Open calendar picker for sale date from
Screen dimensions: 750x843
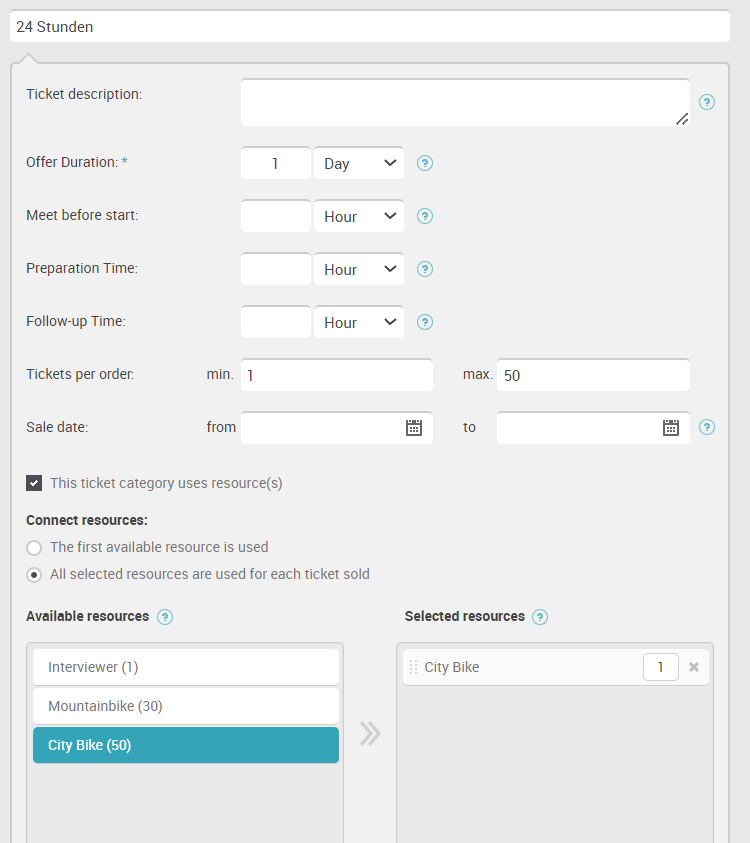point(413,428)
